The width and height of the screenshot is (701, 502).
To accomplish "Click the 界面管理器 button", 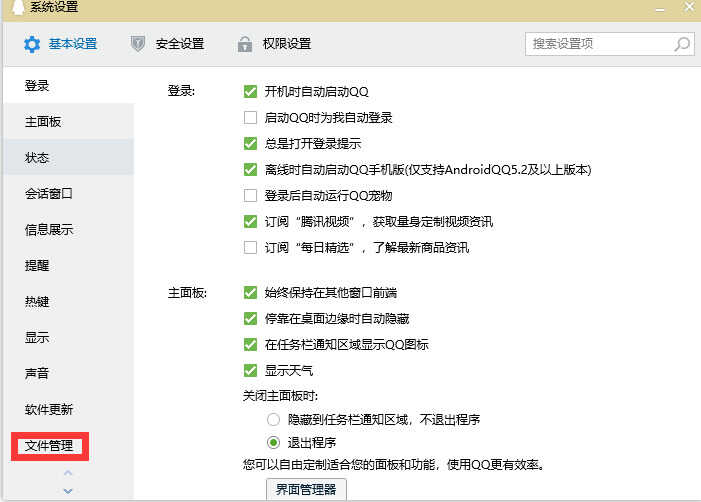I will point(306,489).
